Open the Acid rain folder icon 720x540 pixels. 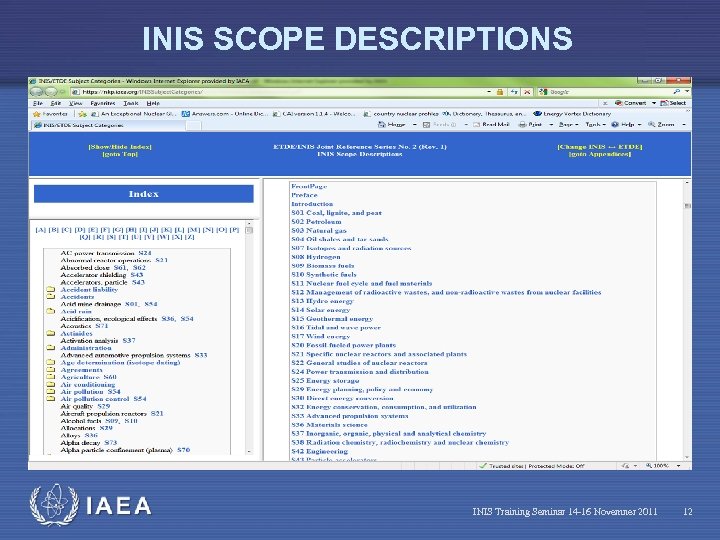51,311
